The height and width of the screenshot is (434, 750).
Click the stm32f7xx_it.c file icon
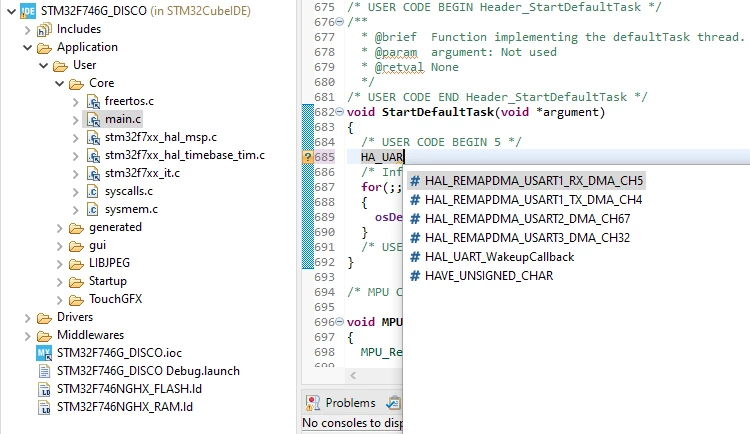click(93, 174)
